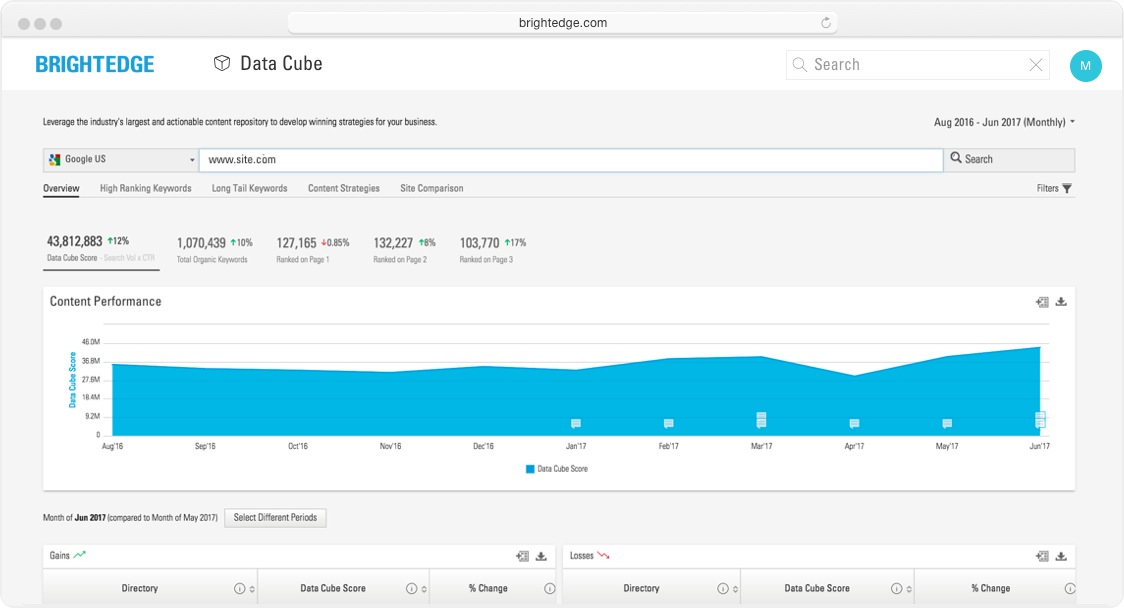
Task: Click the www.site.com input field
Action: (x=570, y=160)
